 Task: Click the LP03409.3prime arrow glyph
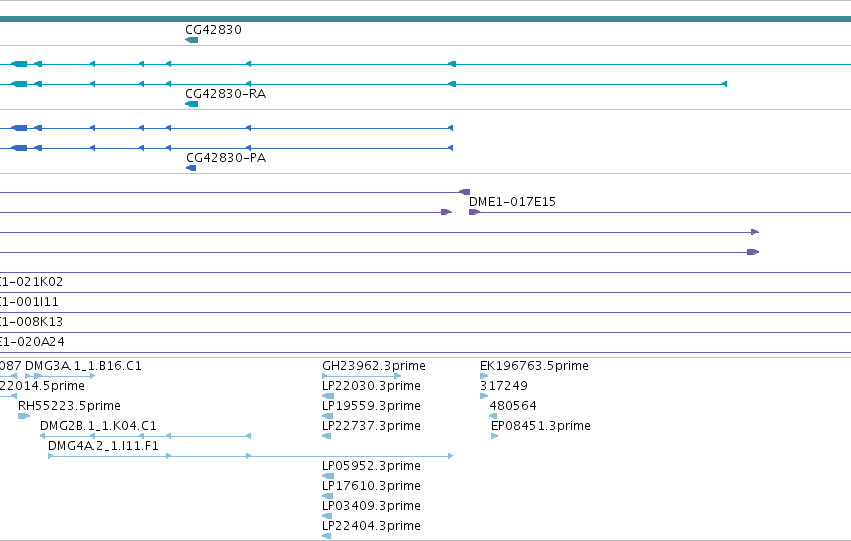click(327, 516)
